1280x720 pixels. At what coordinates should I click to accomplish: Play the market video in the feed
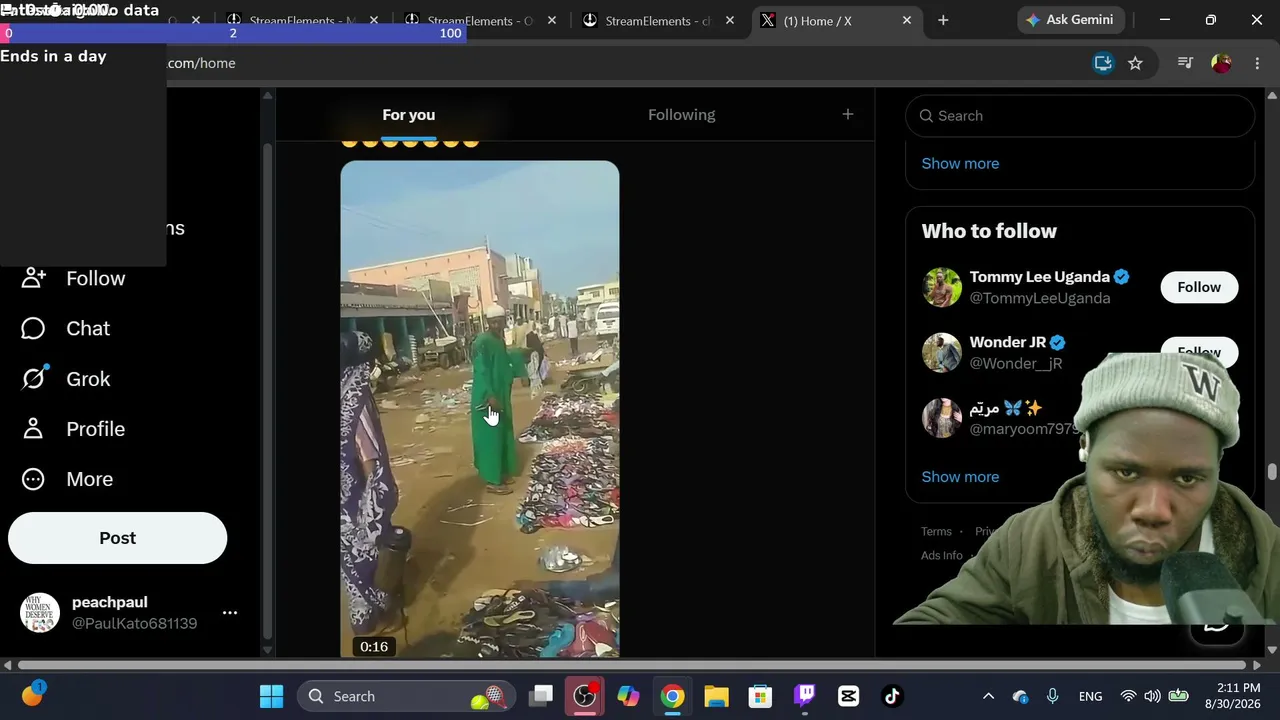(x=480, y=409)
